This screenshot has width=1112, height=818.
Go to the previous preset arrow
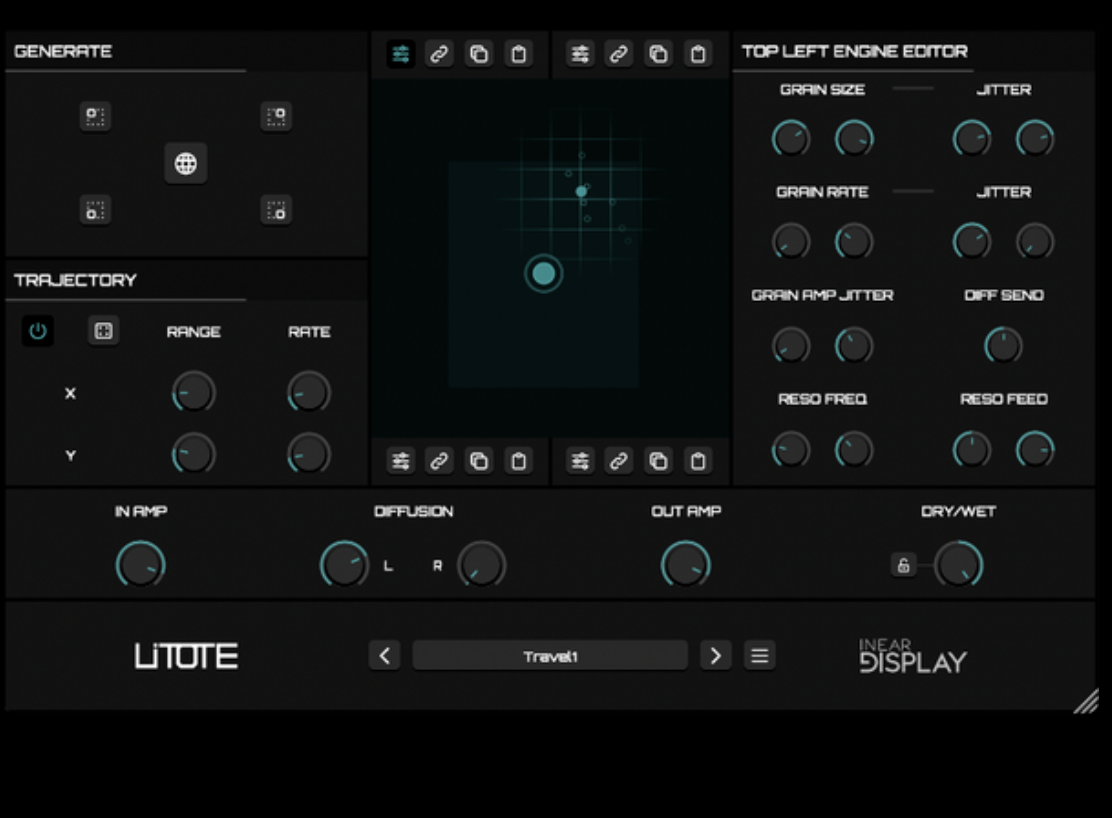click(x=384, y=656)
